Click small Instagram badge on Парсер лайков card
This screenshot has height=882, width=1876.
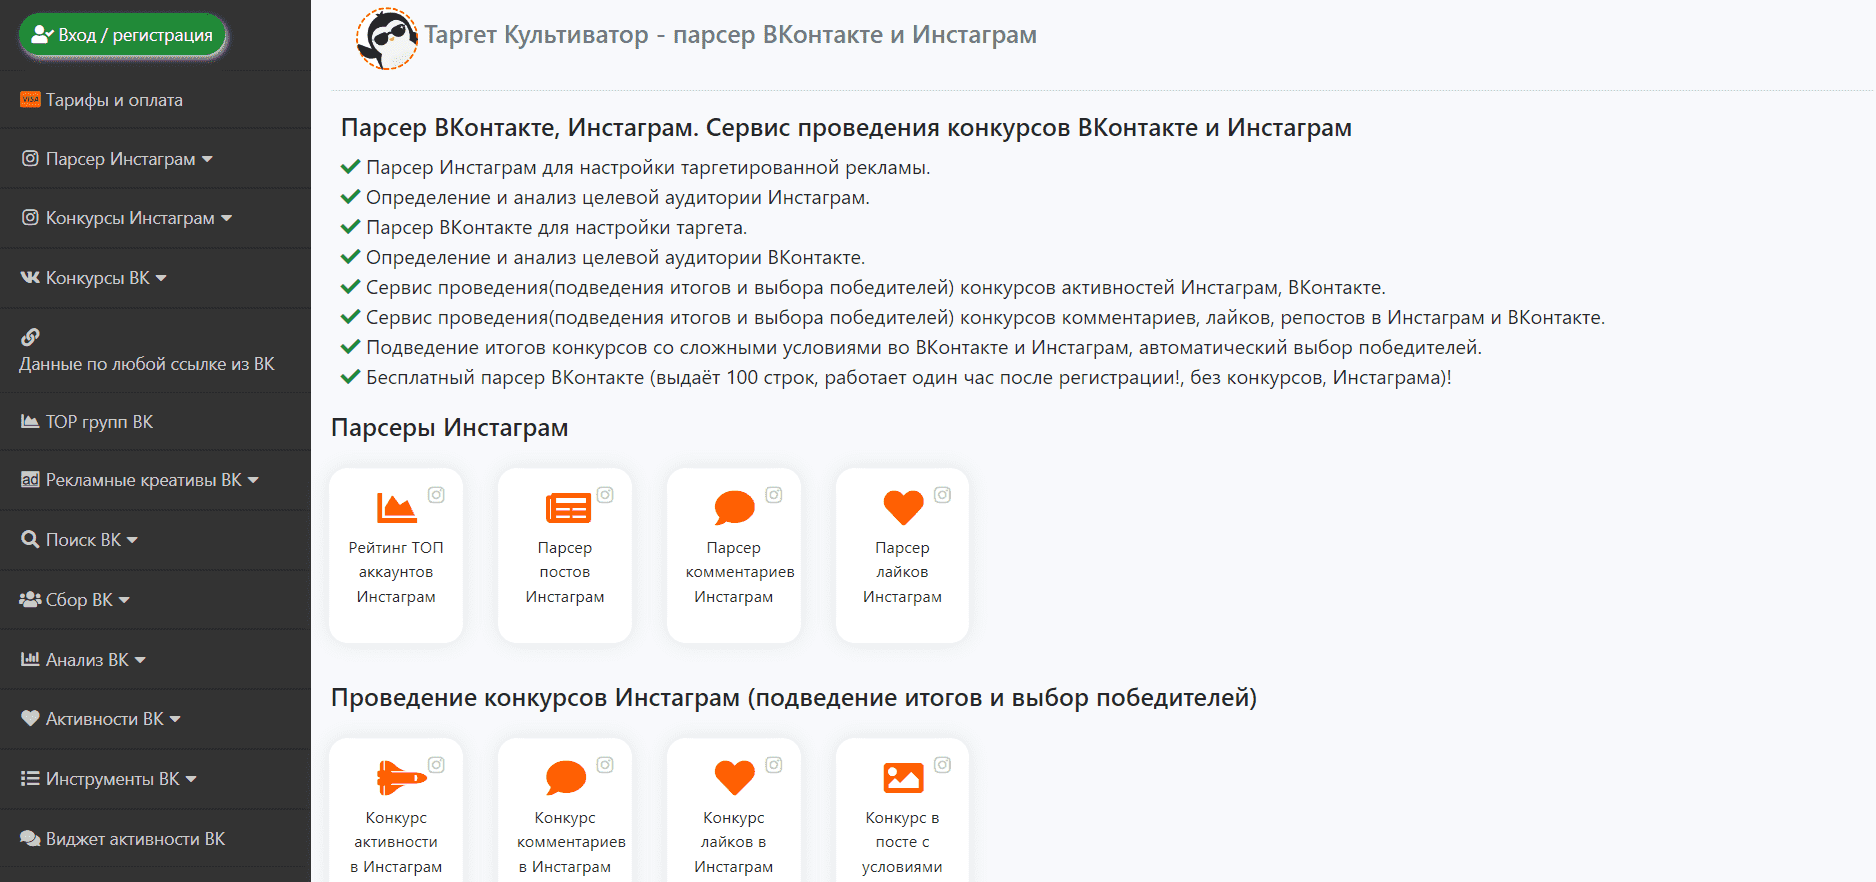point(942,495)
